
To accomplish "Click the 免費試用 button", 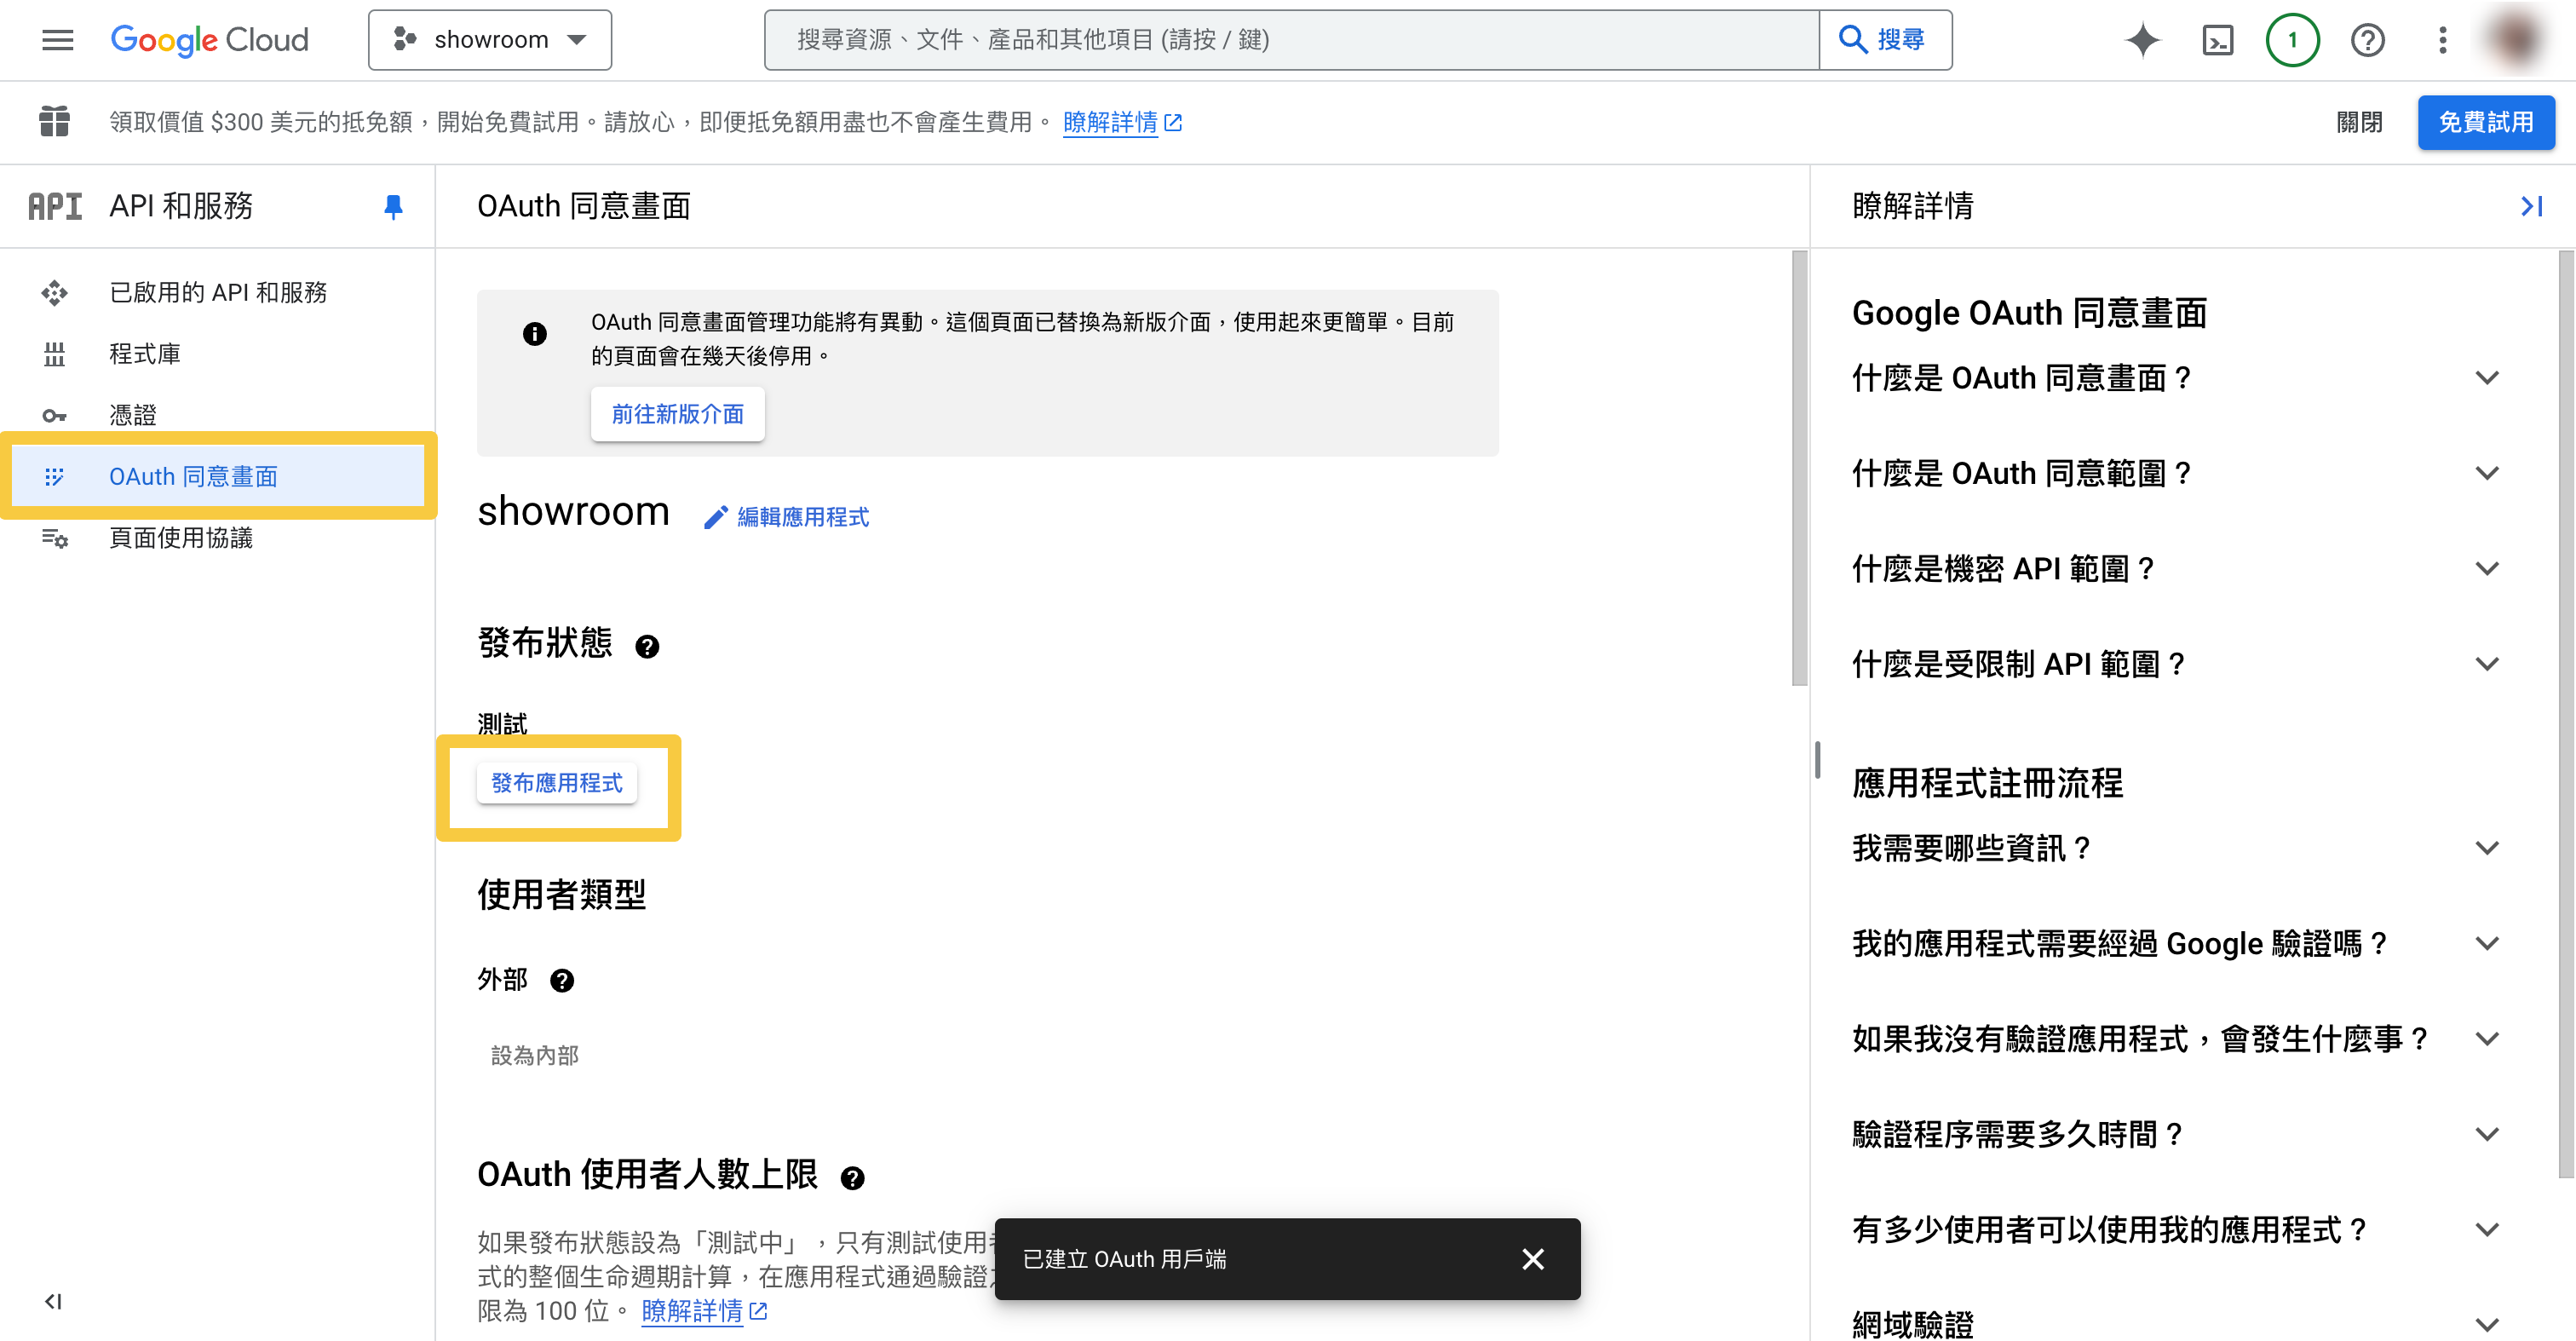I will point(2485,122).
